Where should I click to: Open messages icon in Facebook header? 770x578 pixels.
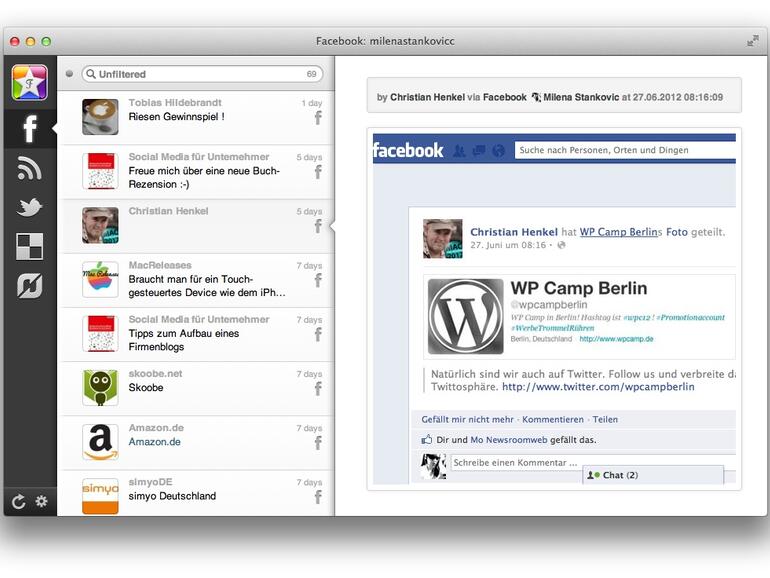pos(479,150)
